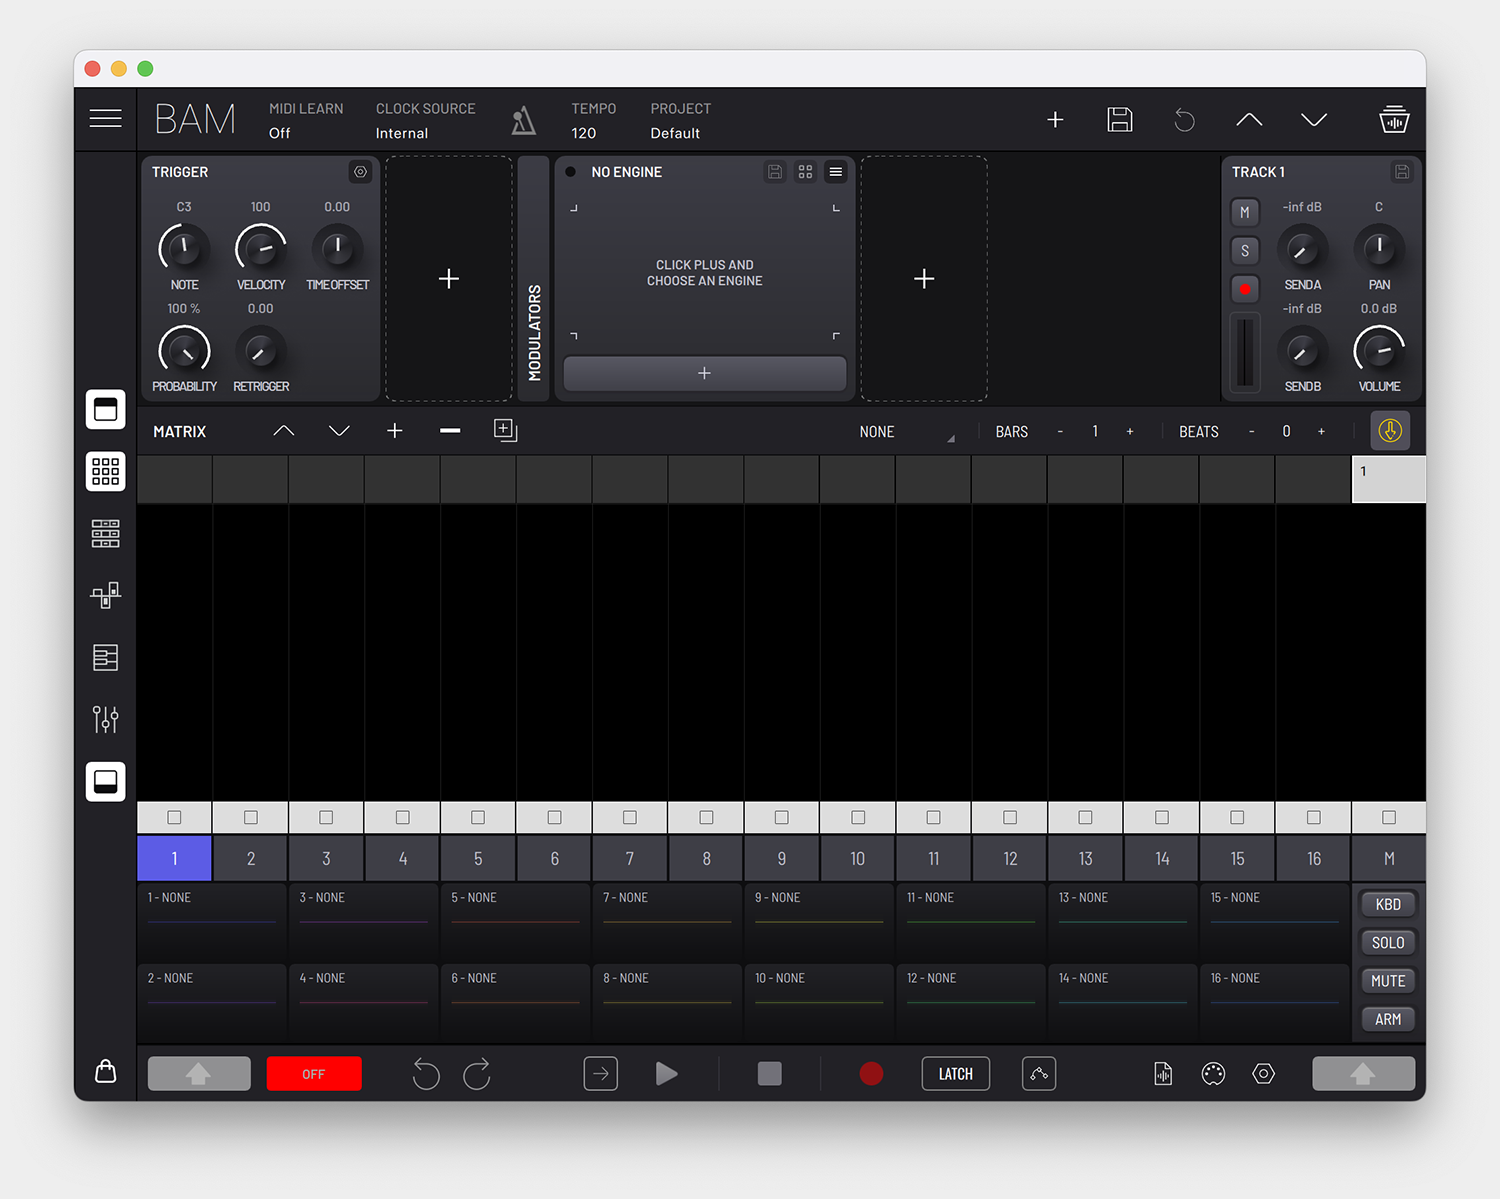Viewport: 1500px width, 1199px height.
Task: Tick the checkbox above track 5
Action: 478,818
